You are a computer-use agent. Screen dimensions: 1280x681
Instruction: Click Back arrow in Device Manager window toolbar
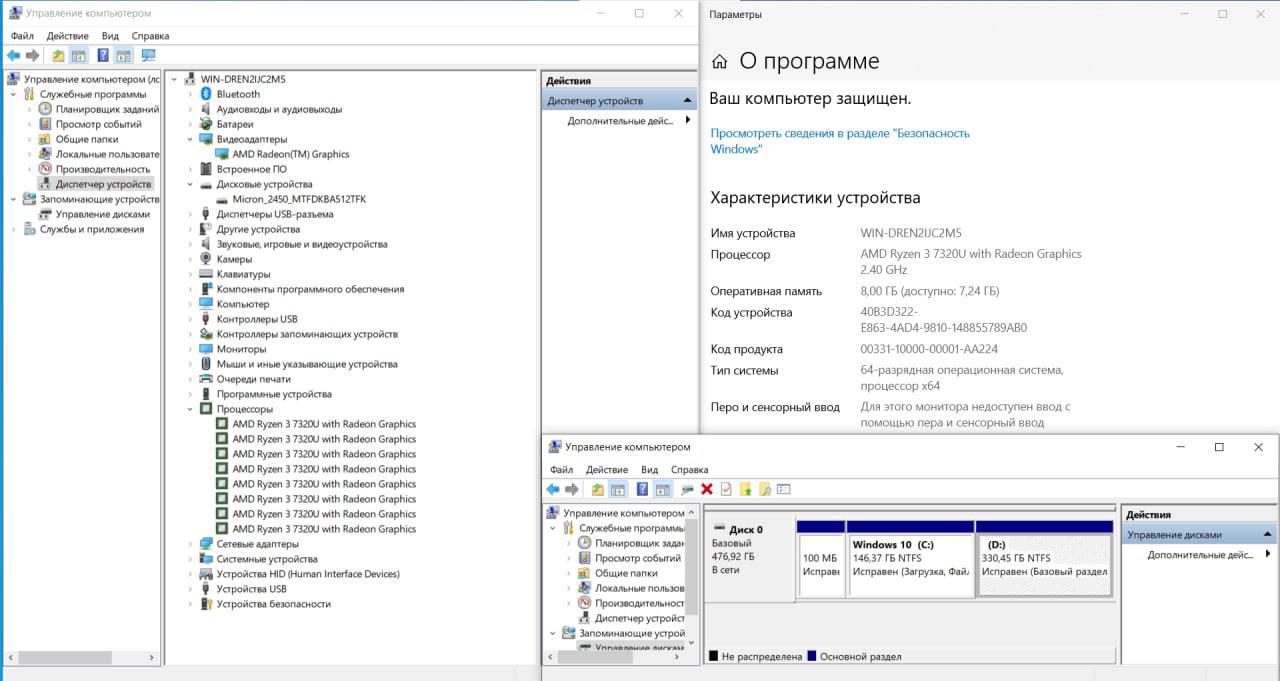pos(13,56)
